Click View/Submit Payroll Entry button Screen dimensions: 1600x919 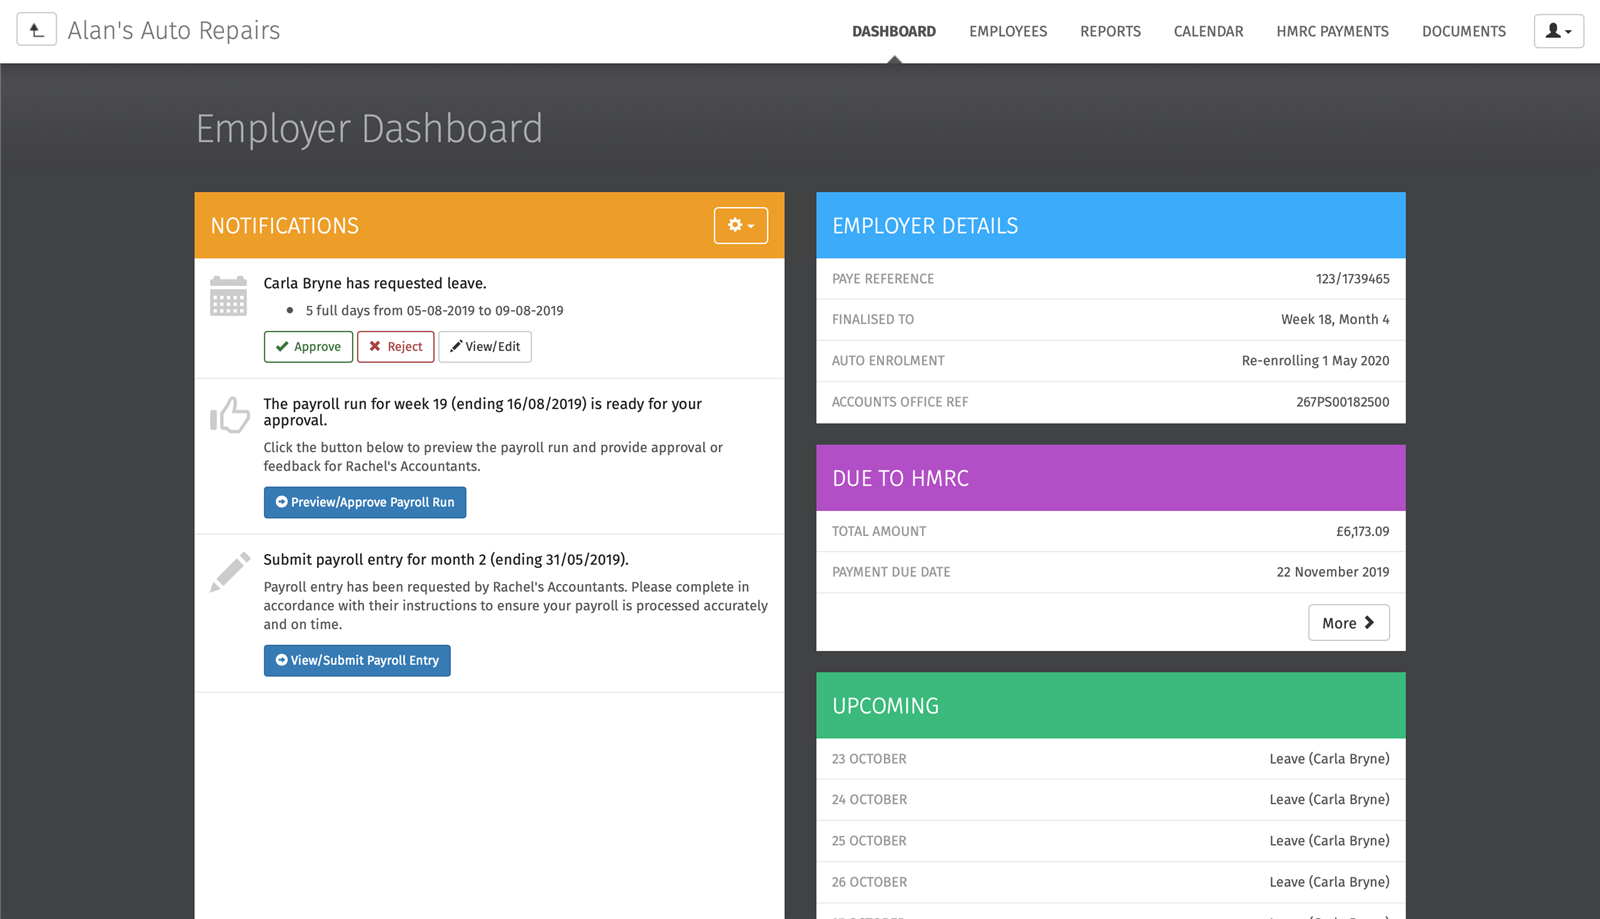[x=357, y=660]
